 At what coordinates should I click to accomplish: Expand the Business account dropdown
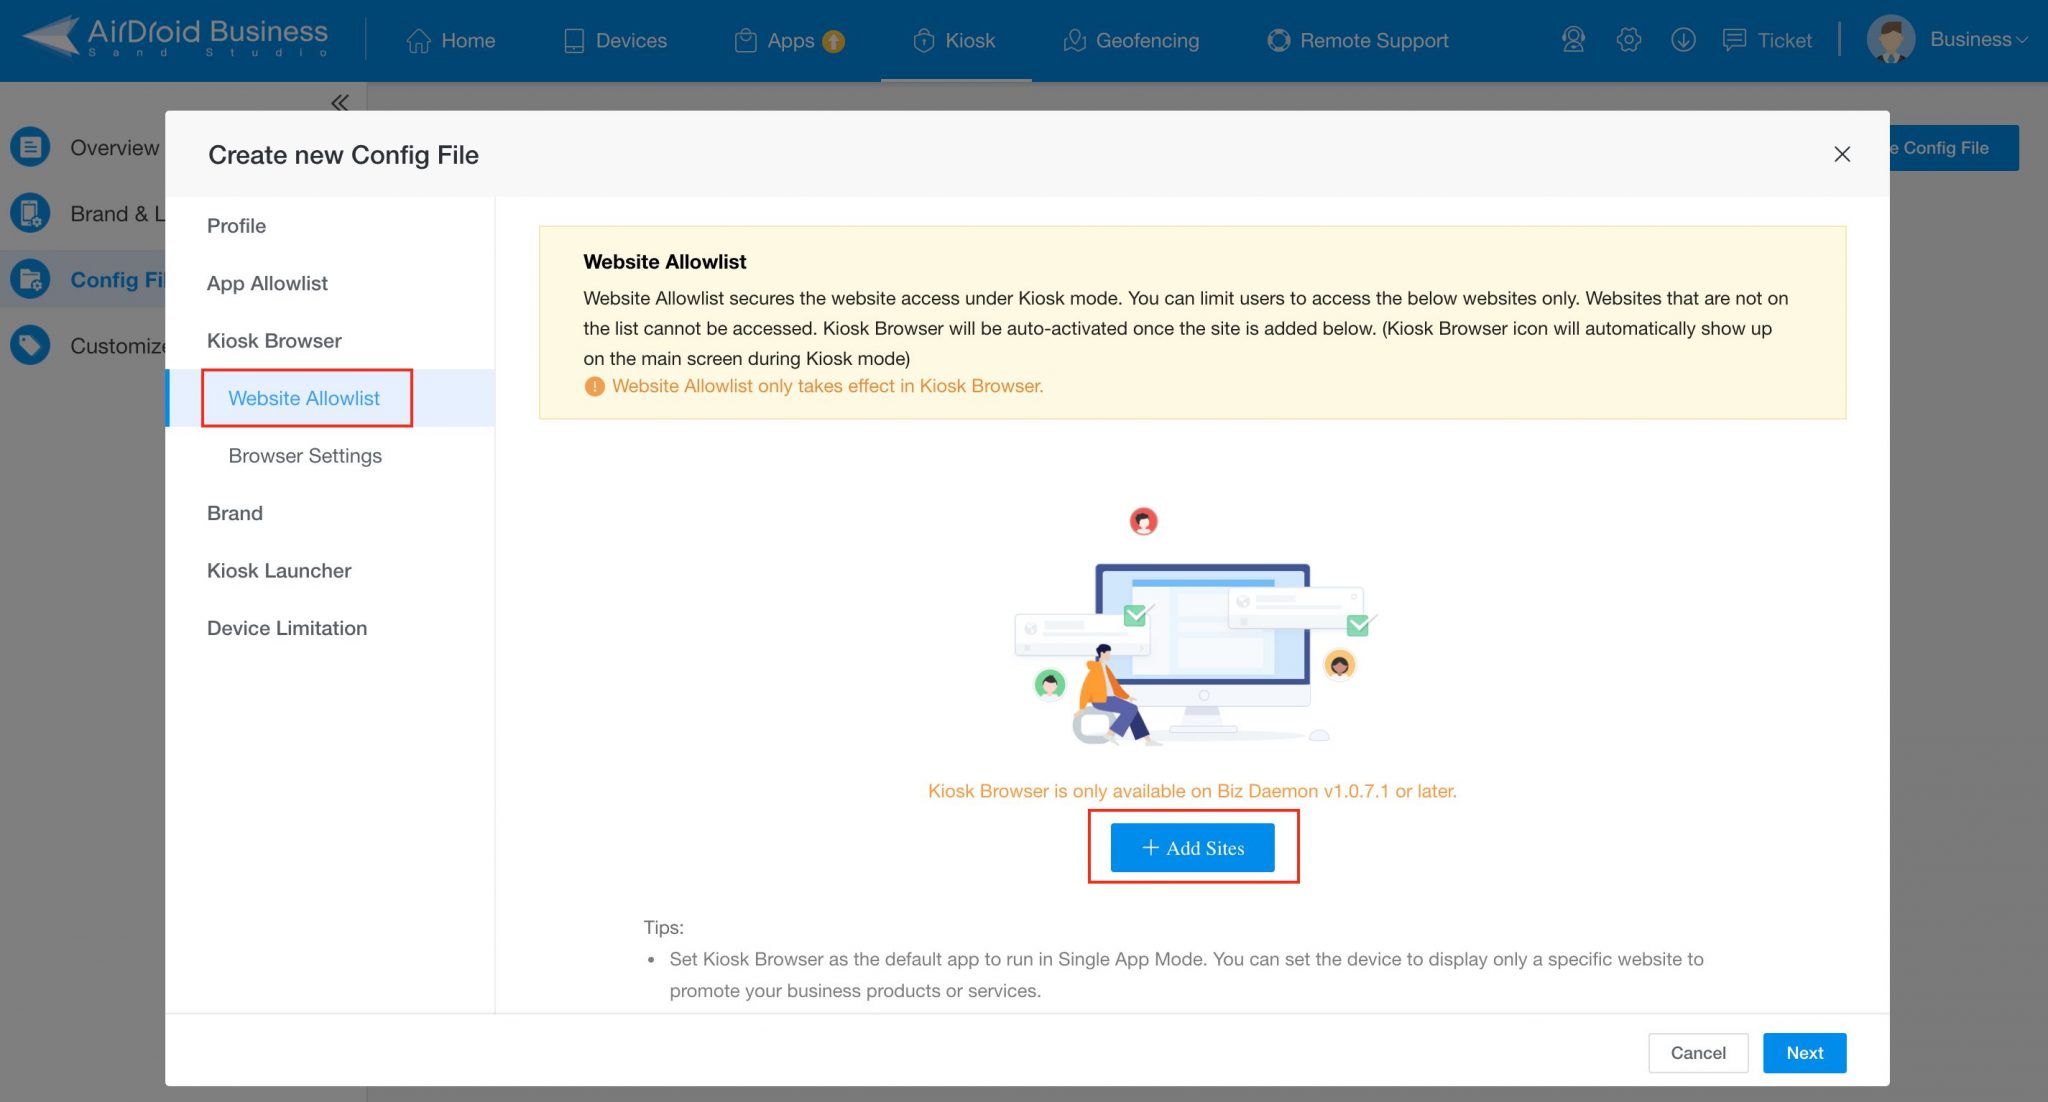[x=1980, y=39]
